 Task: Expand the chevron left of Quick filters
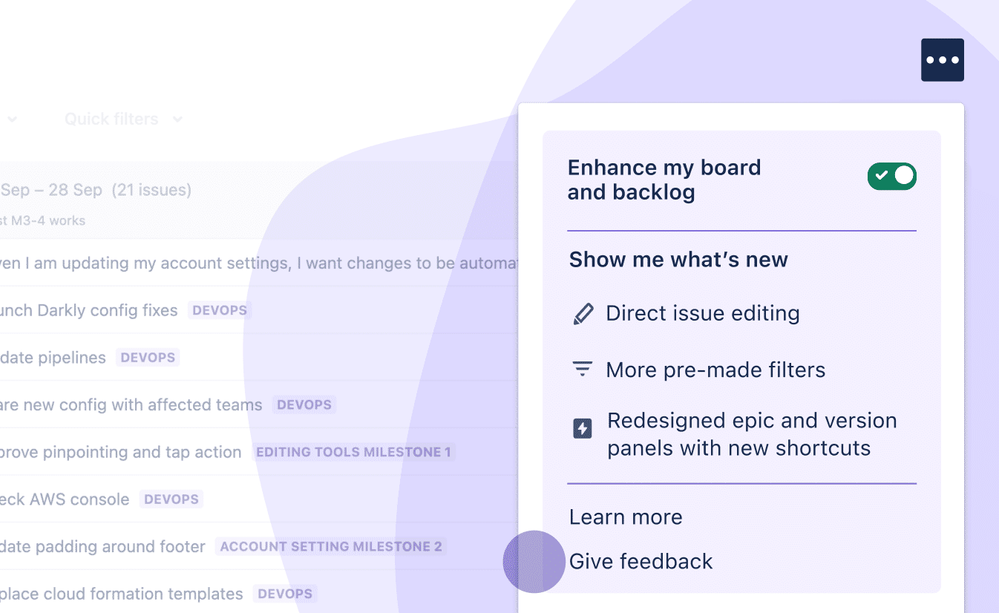point(11,119)
